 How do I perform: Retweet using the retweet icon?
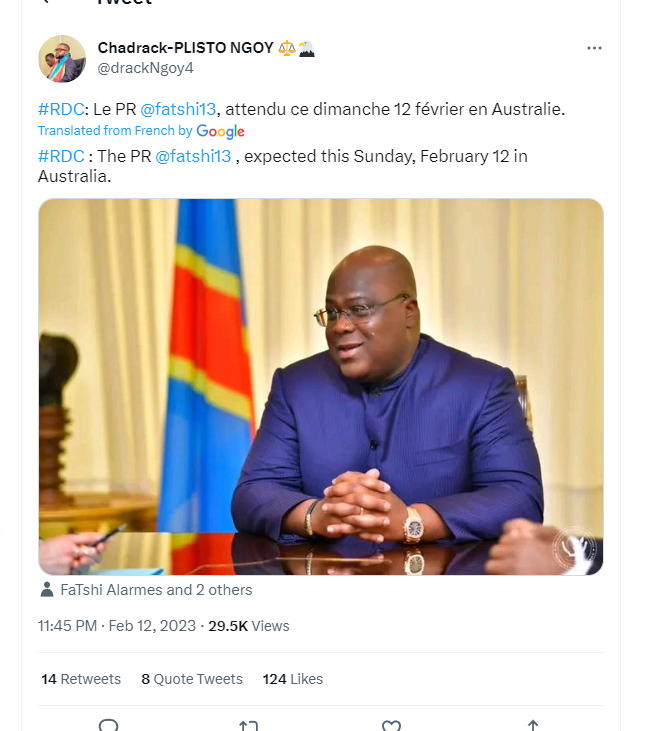coord(249,725)
